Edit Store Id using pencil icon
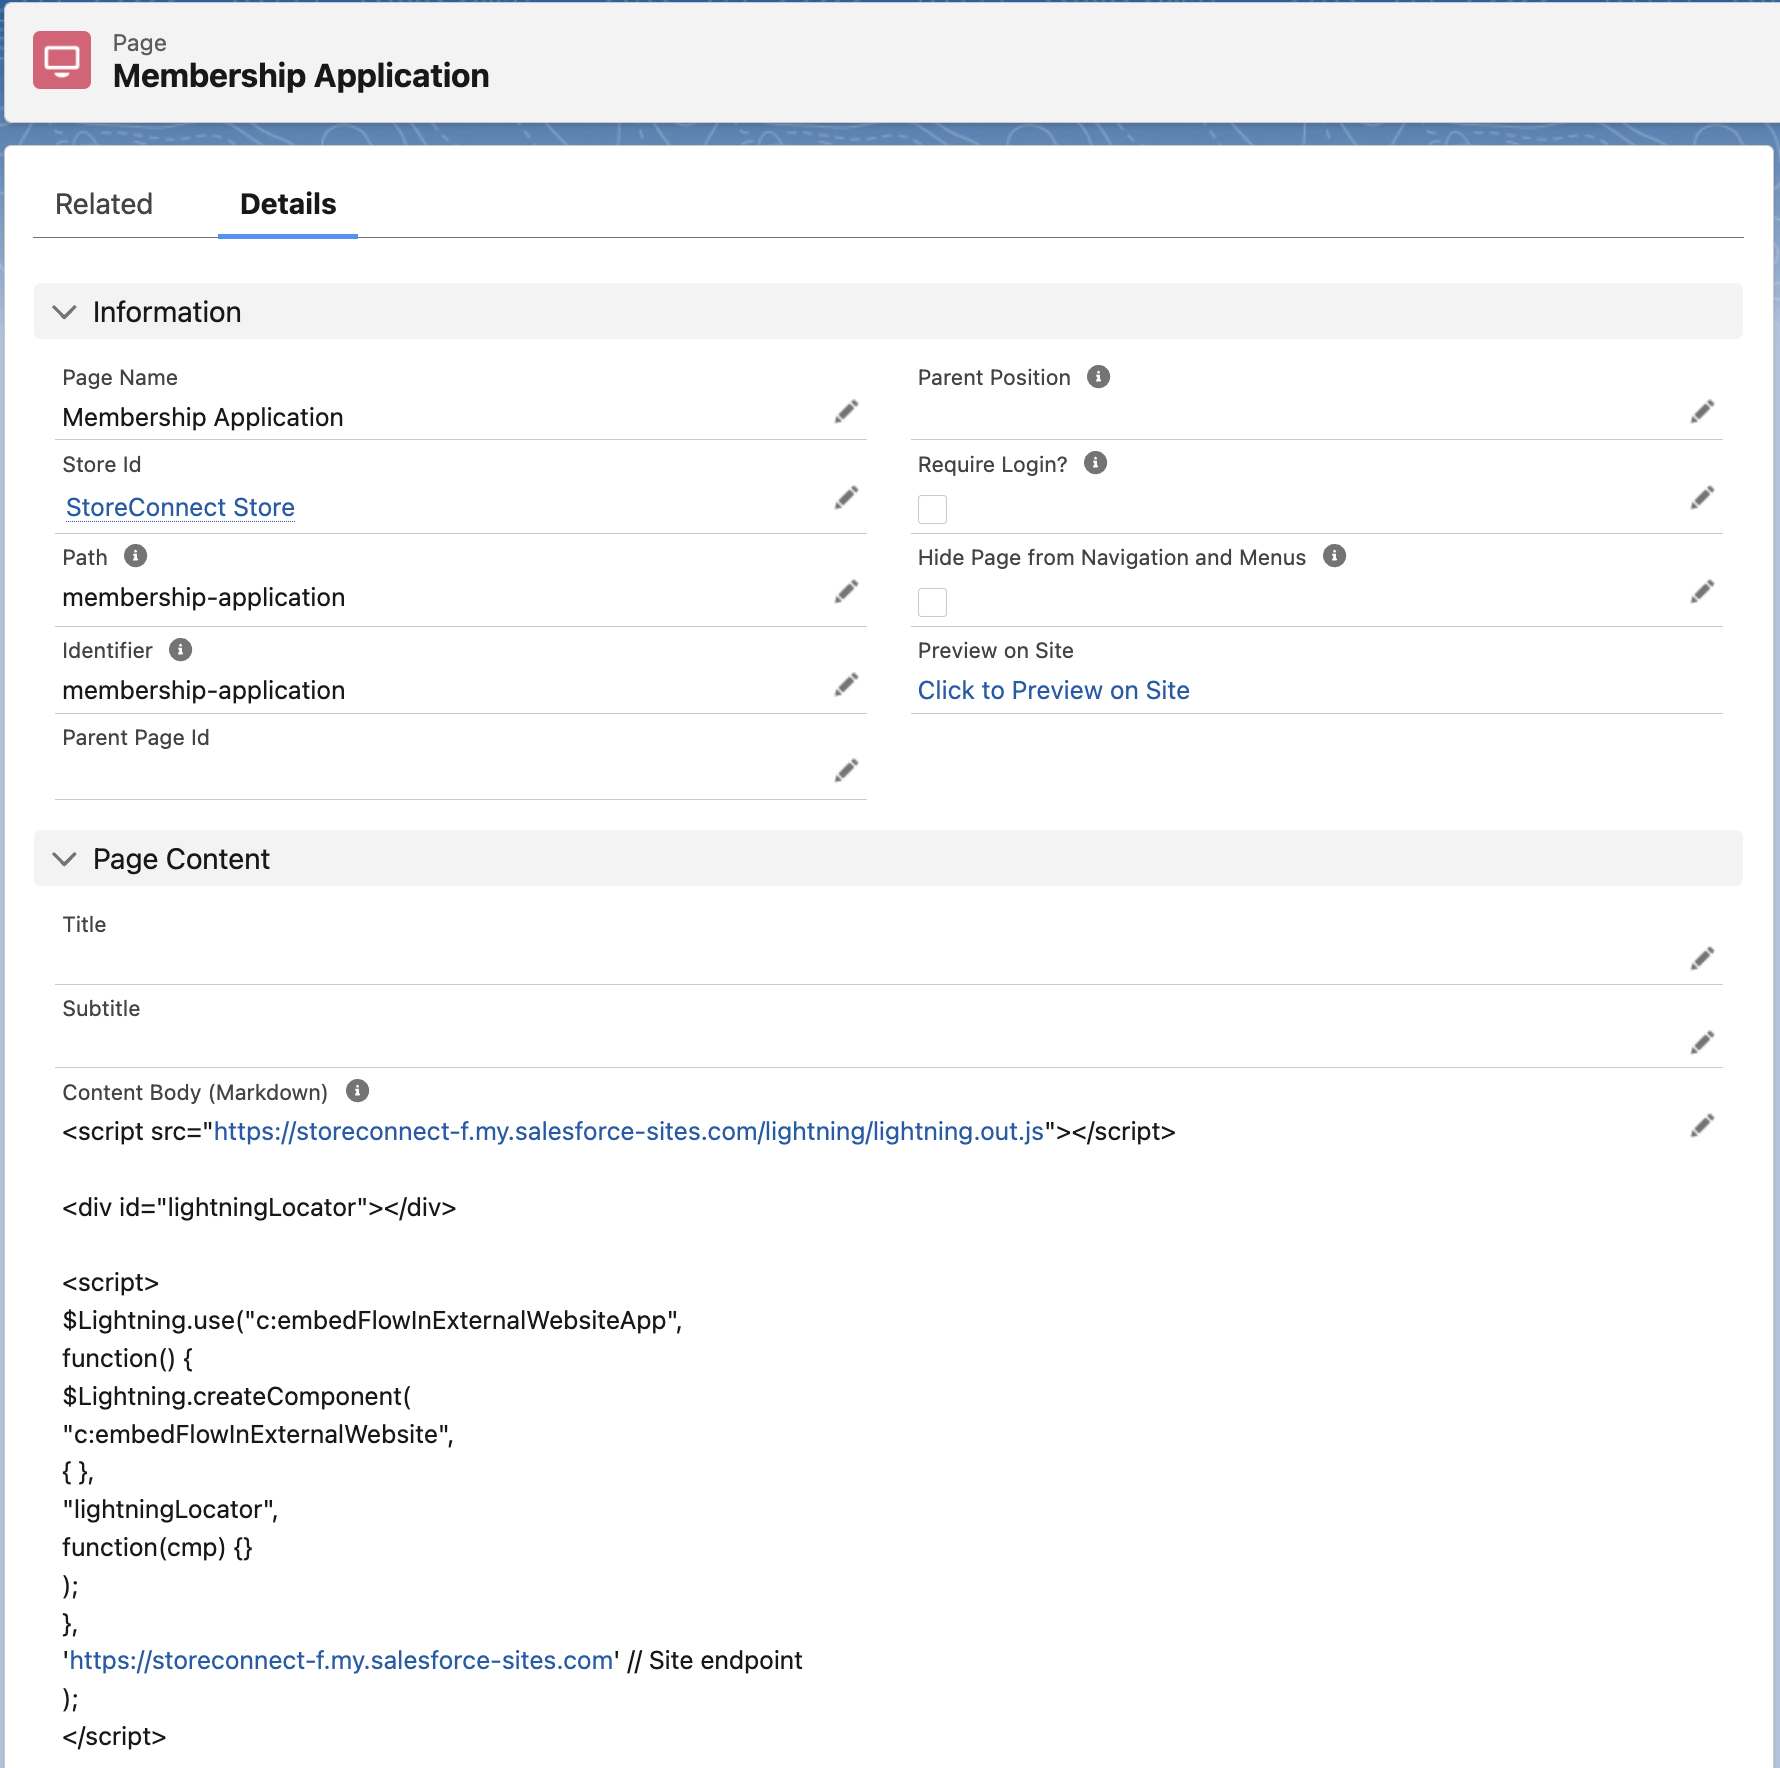 pyautogui.click(x=846, y=498)
